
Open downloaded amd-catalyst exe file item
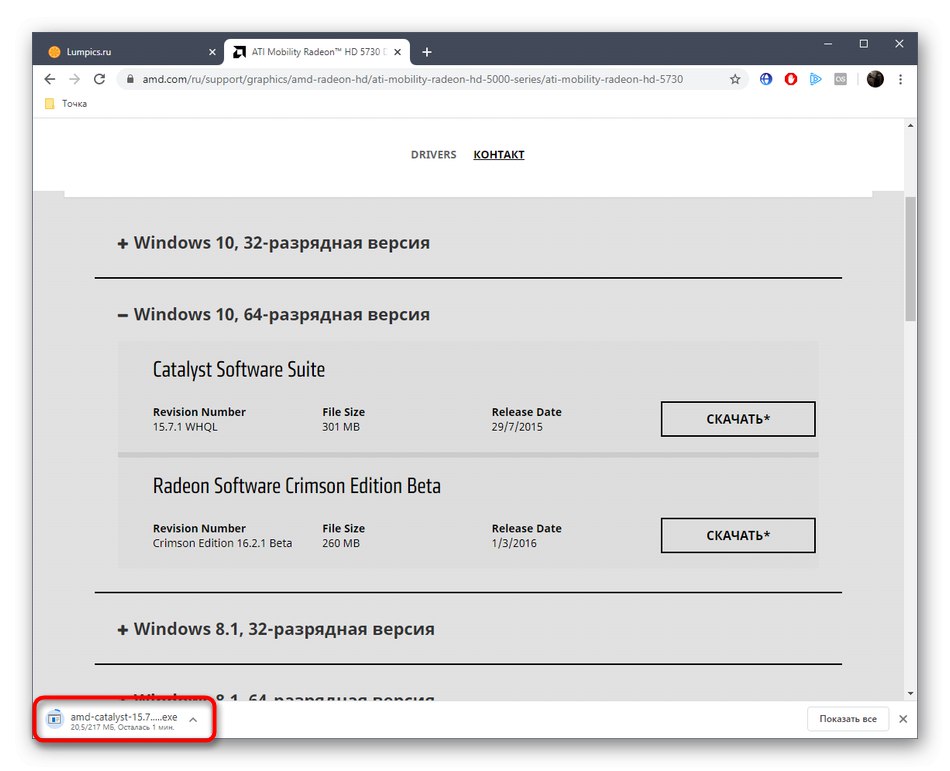pyautogui.click(x=113, y=720)
